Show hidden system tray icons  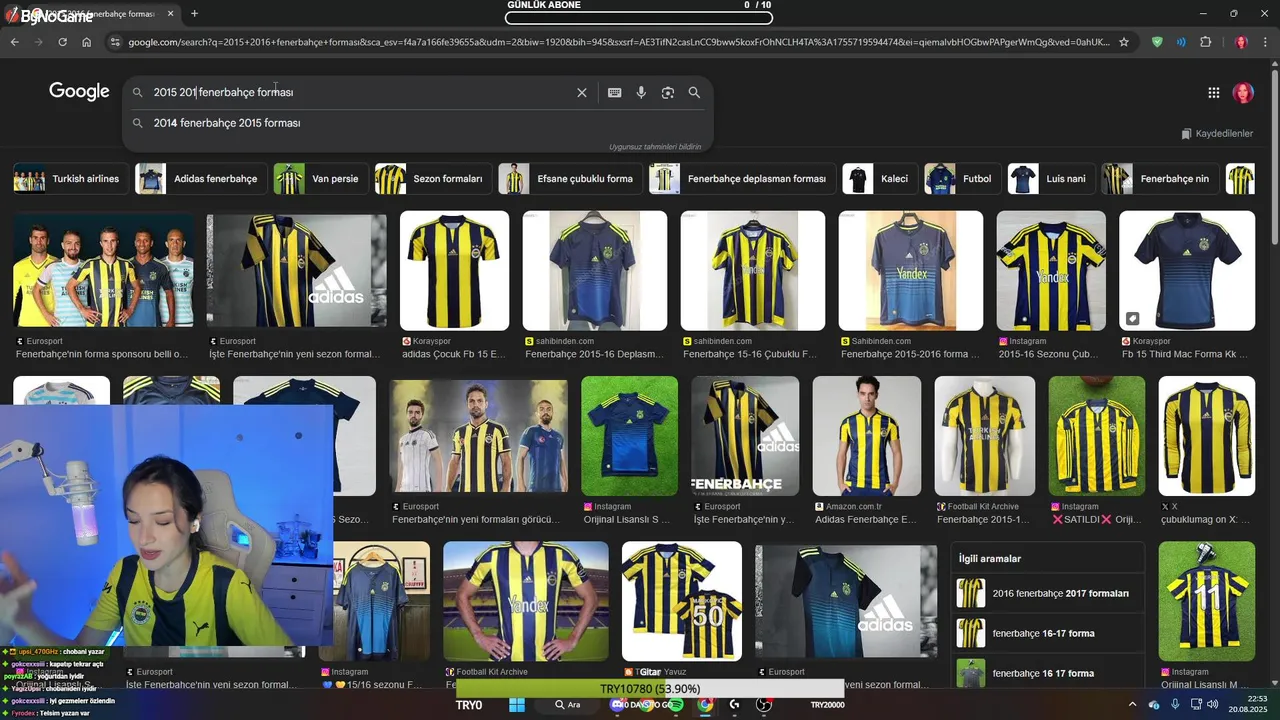(1132, 705)
